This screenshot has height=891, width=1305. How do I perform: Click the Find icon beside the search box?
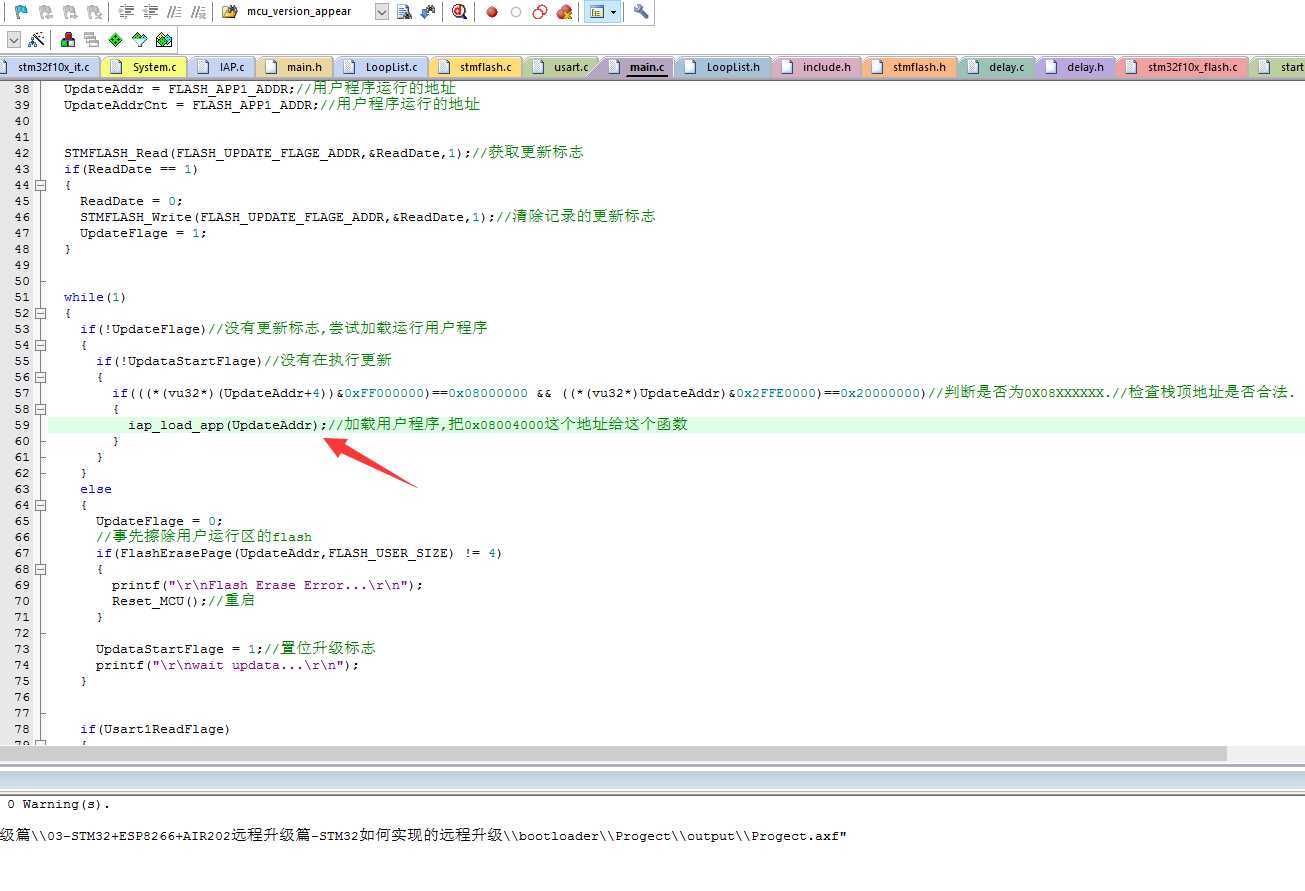[x=404, y=12]
